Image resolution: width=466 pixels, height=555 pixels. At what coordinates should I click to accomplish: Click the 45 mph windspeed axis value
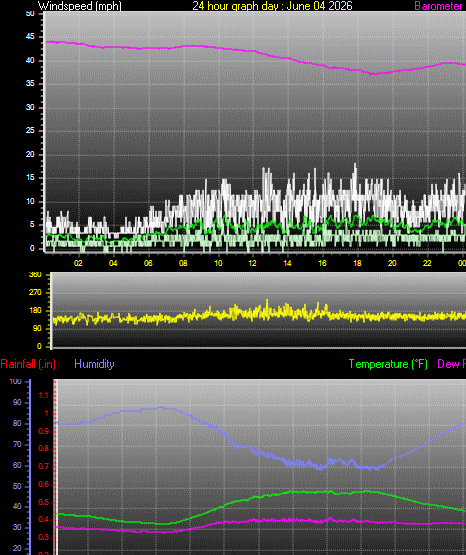click(x=30, y=37)
